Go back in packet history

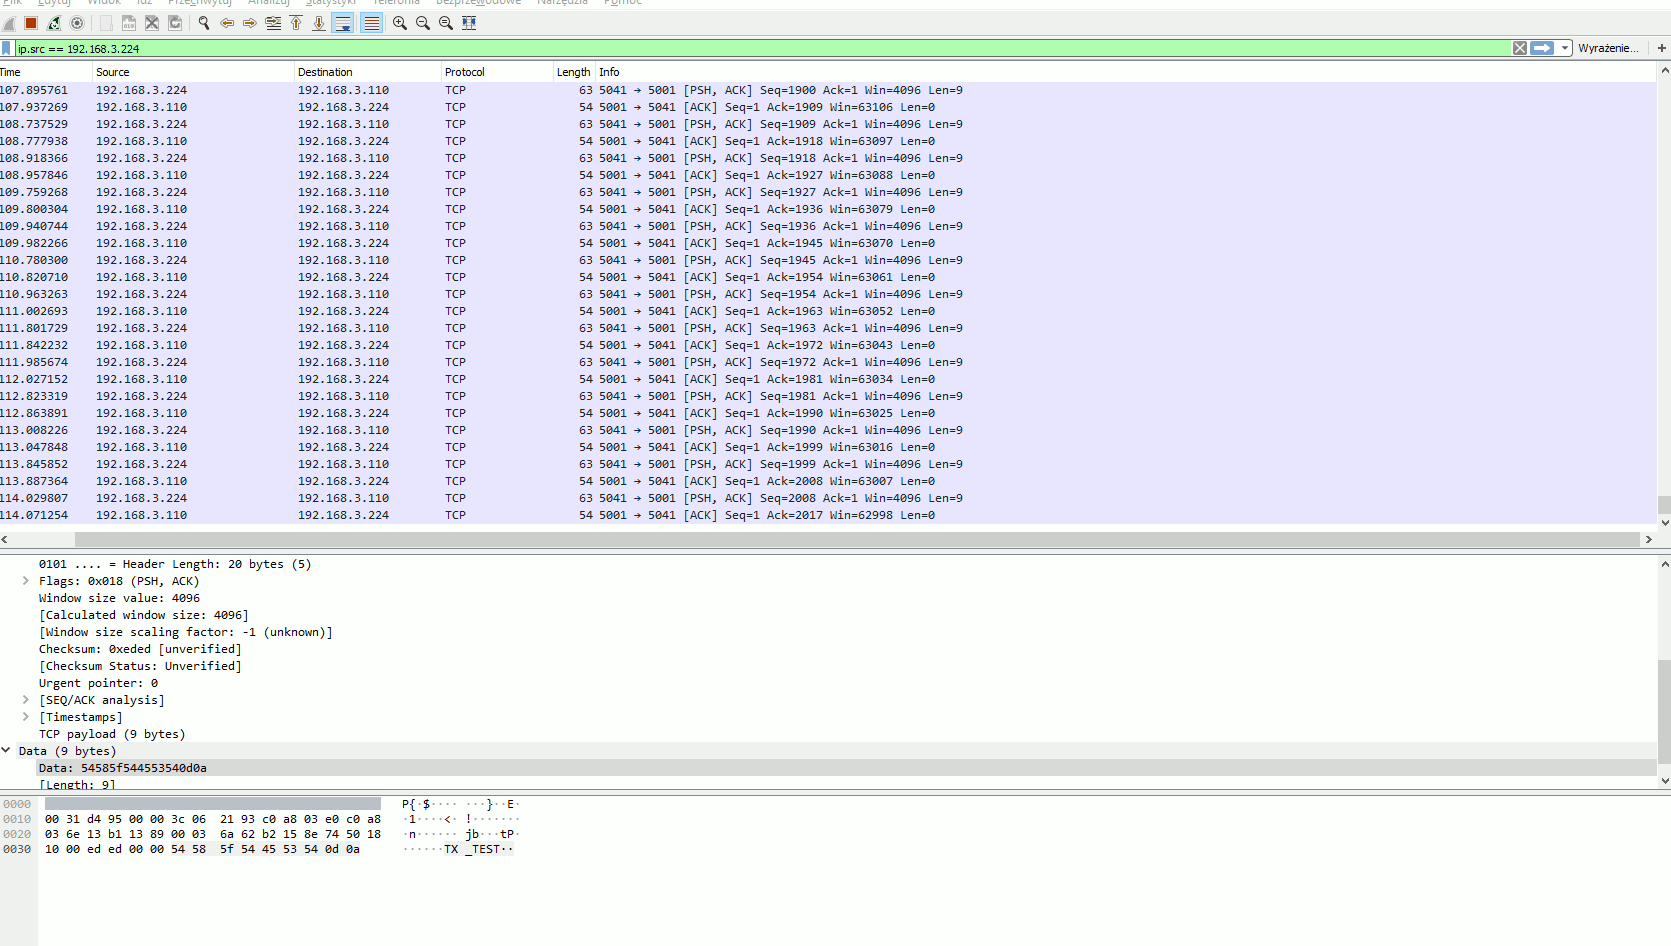coord(227,23)
